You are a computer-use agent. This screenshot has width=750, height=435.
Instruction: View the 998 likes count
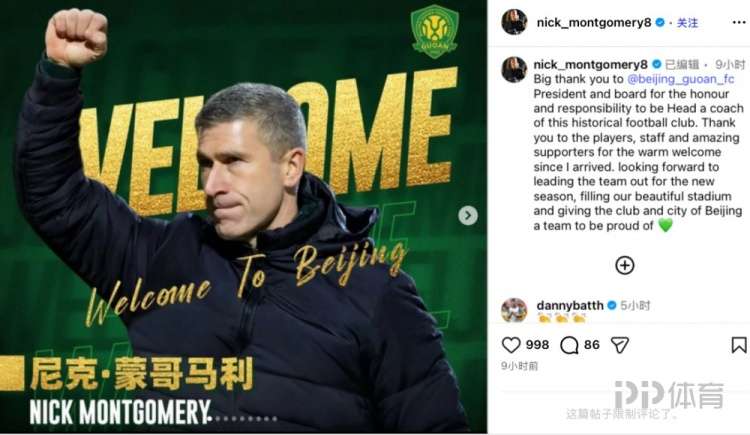pyautogui.click(x=537, y=345)
